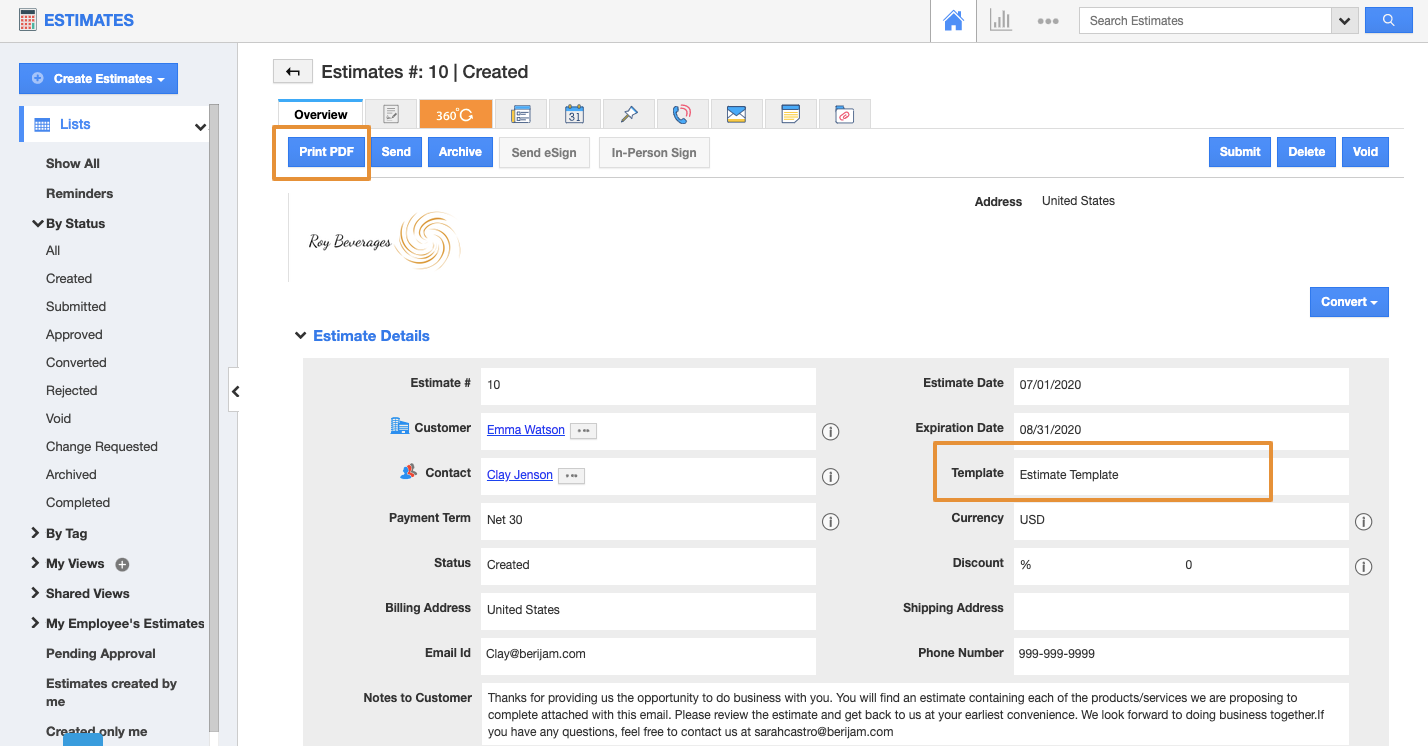1428x746 pixels.
Task: Click info icon next to Currency field
Action: [x=1363, y=522]
